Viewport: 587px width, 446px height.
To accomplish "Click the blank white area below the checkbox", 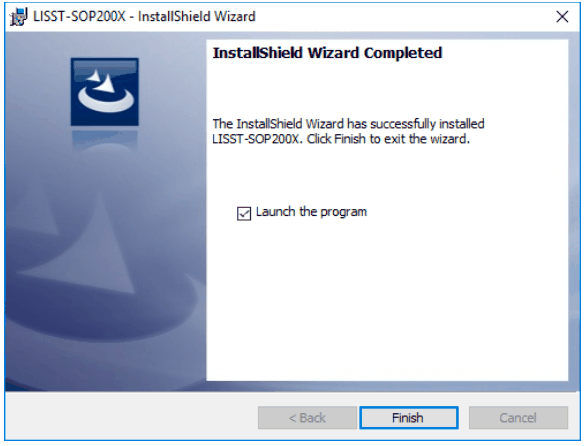I will pyautogui.click(x=387, y=300).
